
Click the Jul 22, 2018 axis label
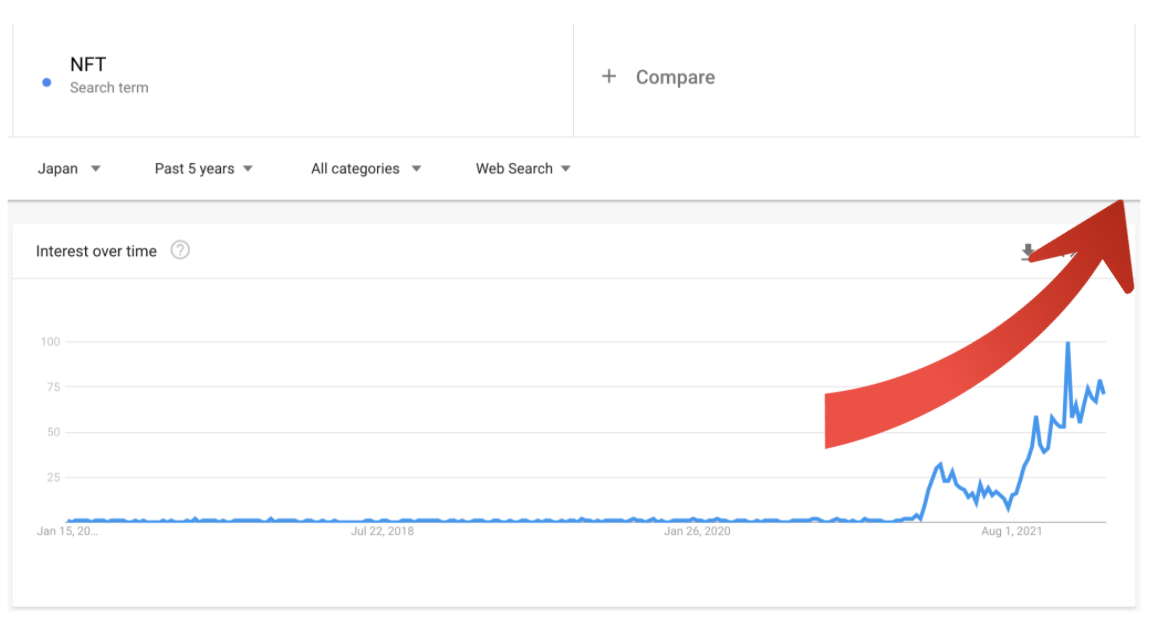(x=382, y=531)
